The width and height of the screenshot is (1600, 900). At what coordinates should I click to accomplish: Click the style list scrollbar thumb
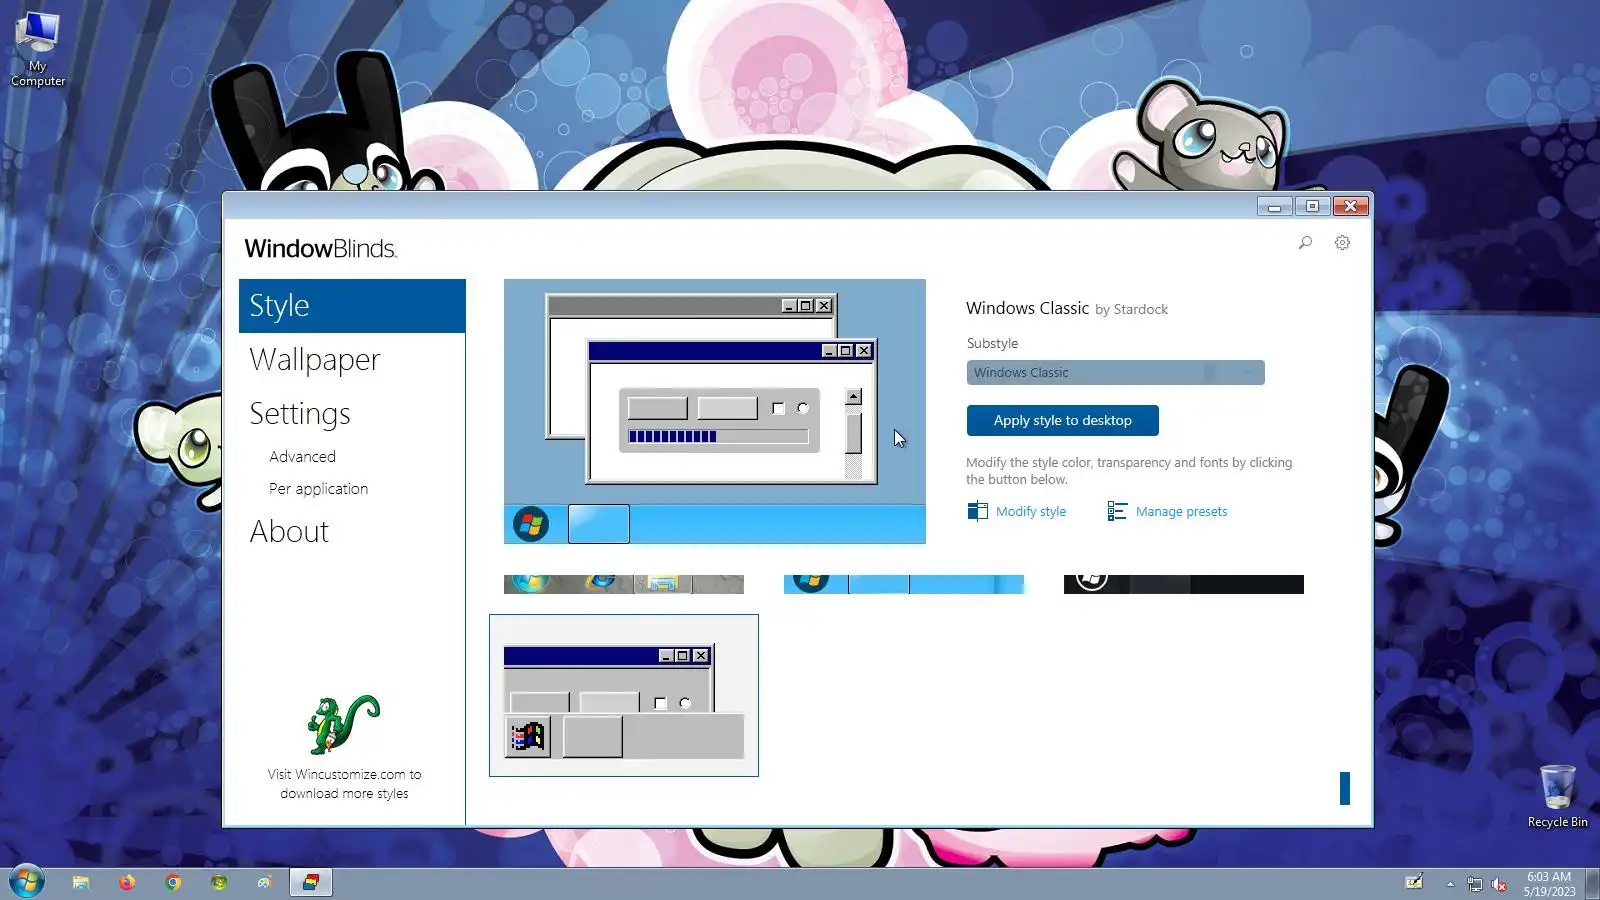pos(1345,788)
